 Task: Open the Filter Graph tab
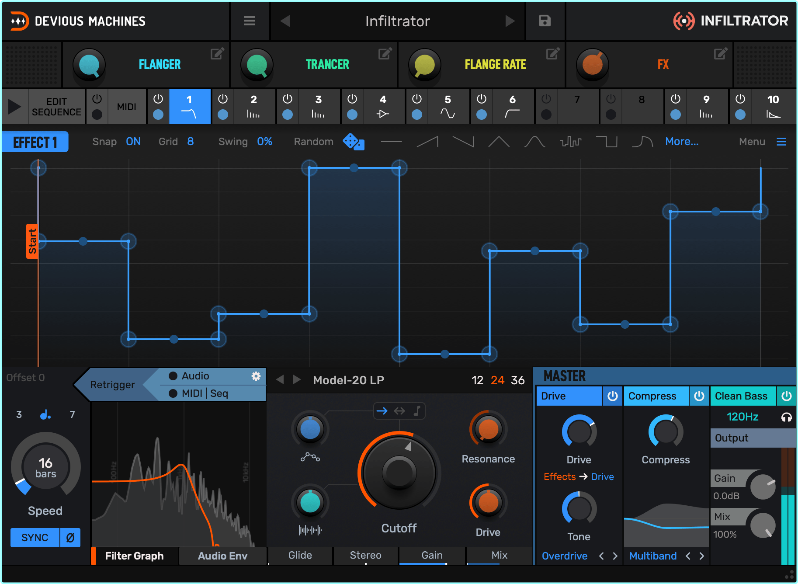(x=134, y=556)
